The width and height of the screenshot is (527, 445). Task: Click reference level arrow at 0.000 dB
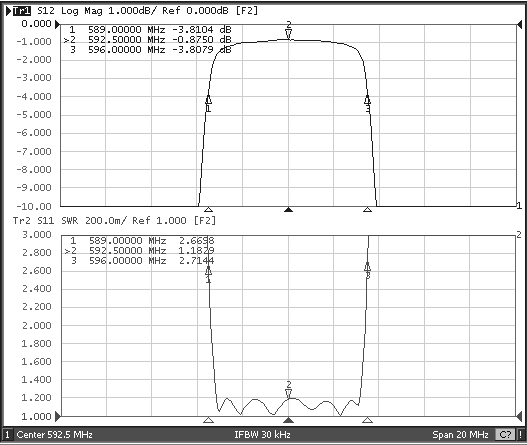click(58, 24)
